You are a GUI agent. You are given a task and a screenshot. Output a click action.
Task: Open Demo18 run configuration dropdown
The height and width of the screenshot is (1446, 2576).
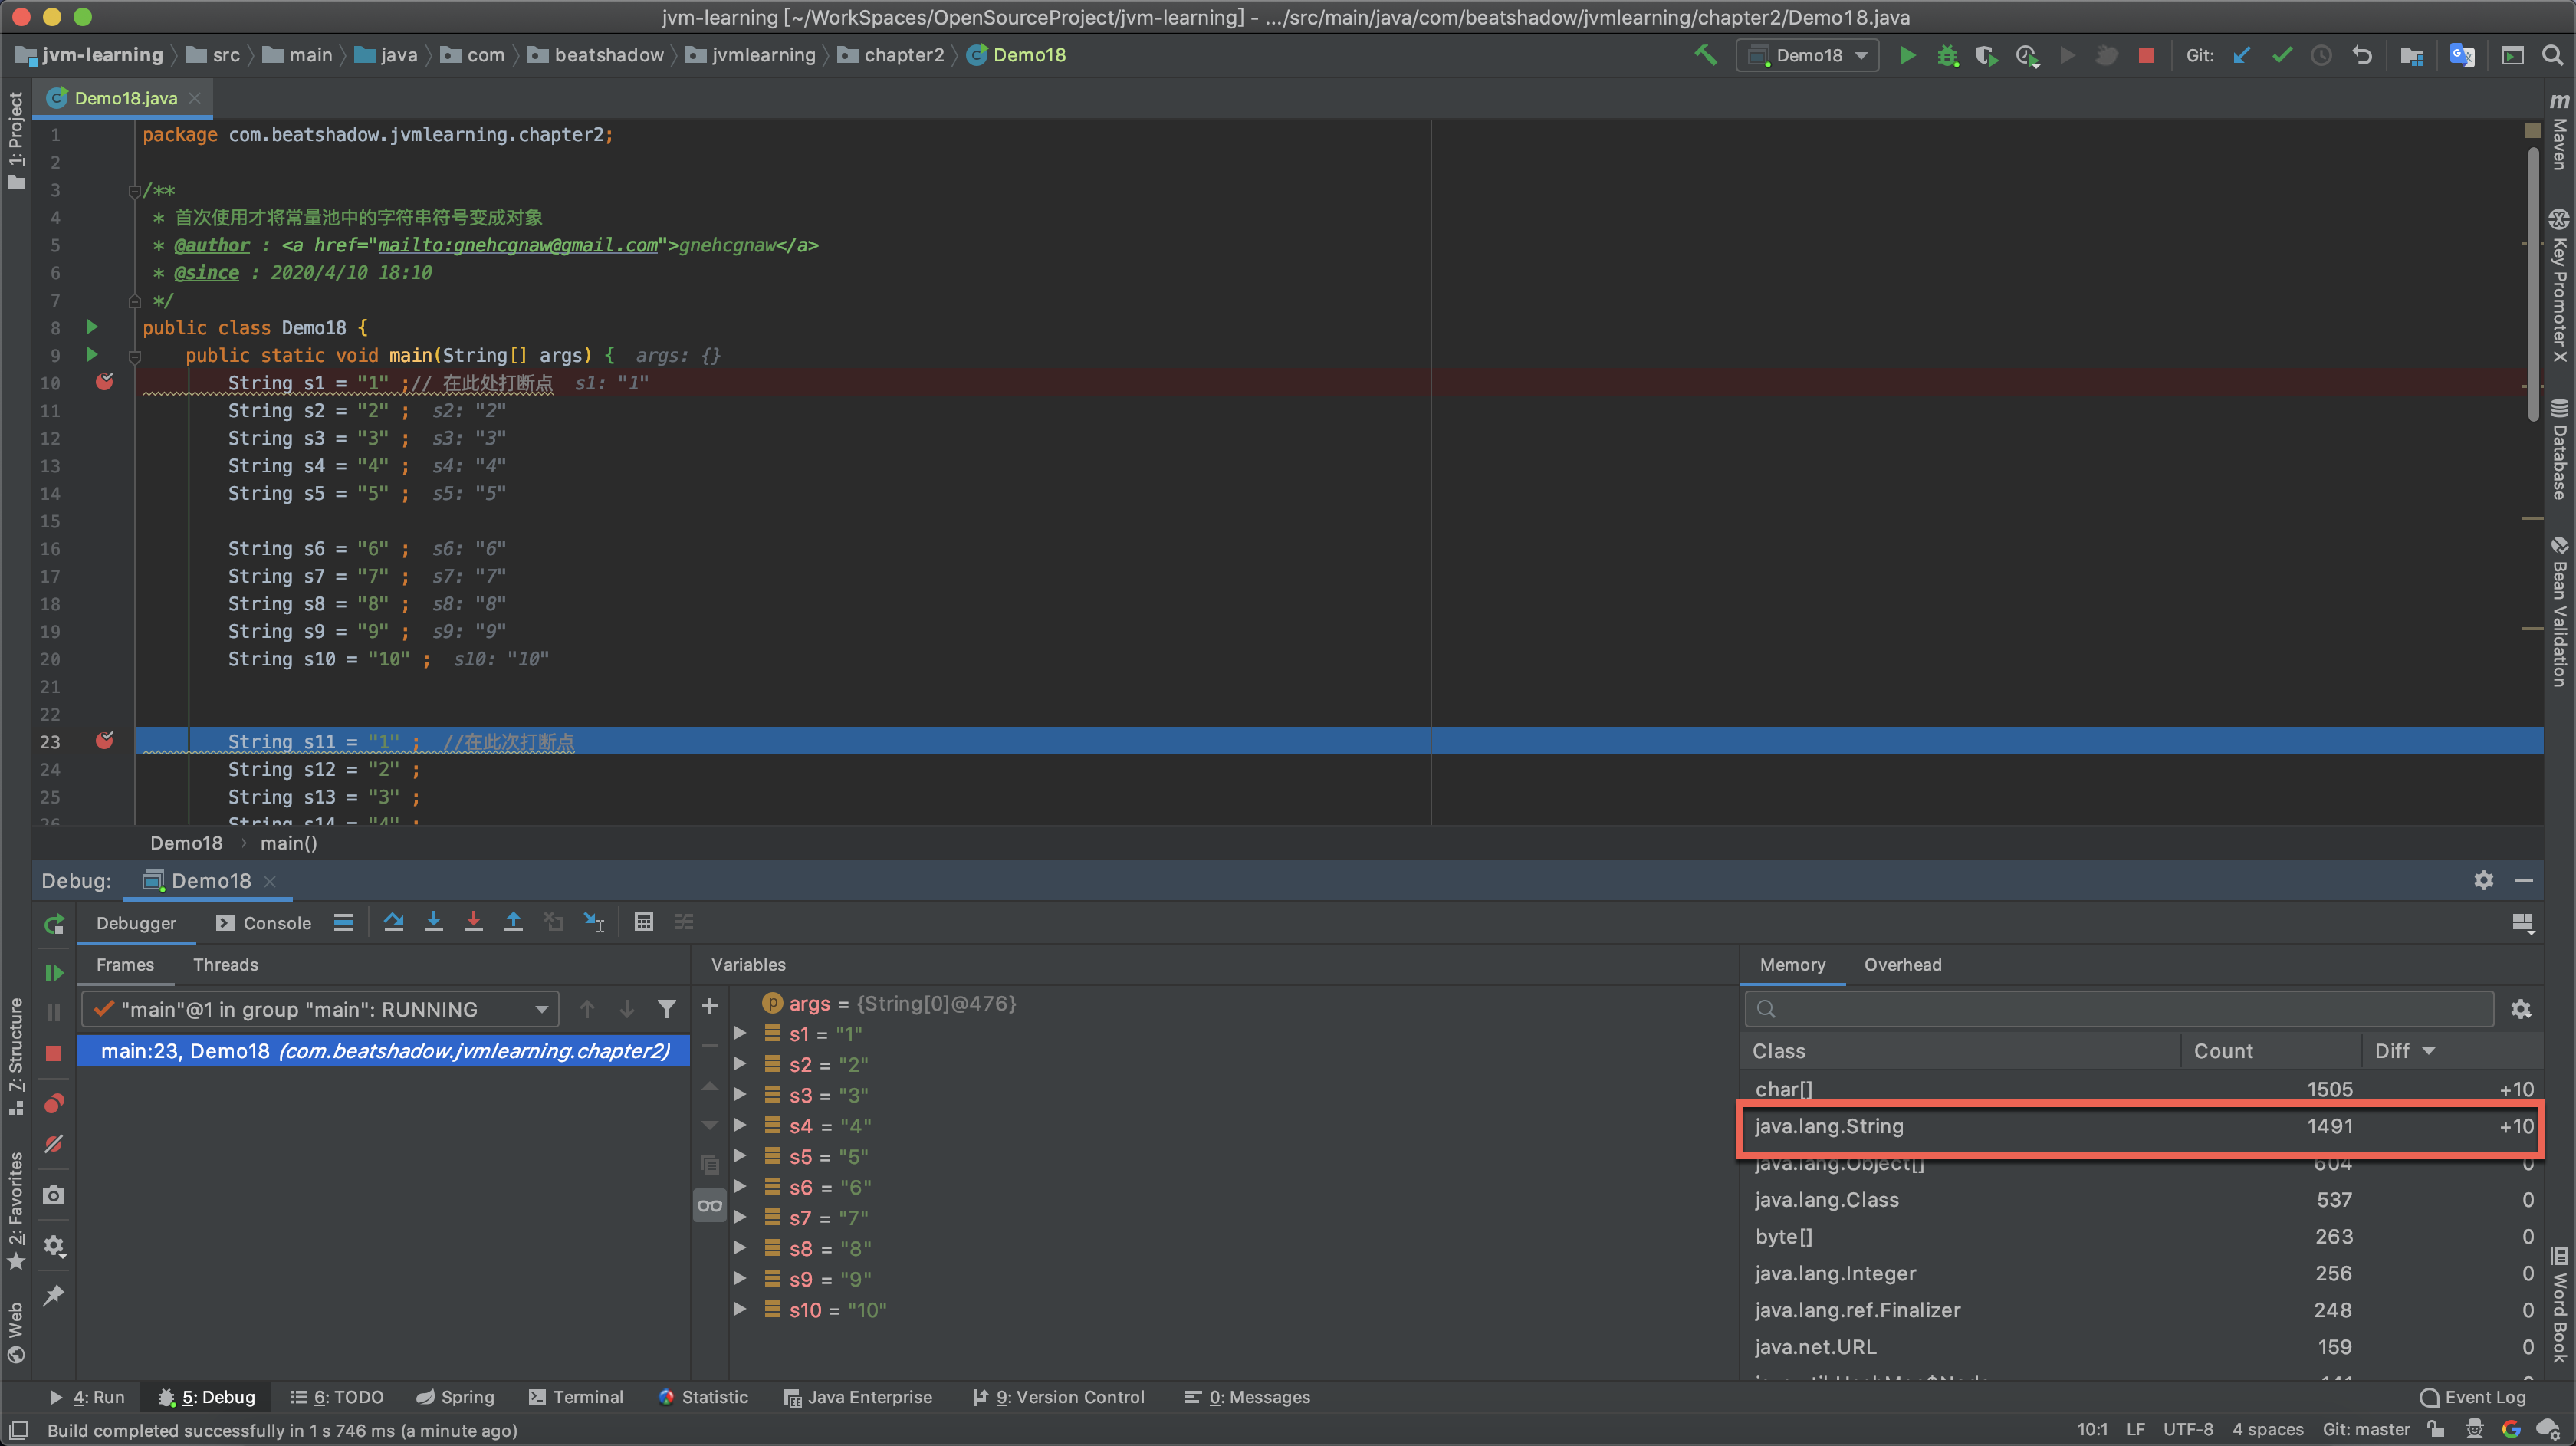coord(1807,55)
